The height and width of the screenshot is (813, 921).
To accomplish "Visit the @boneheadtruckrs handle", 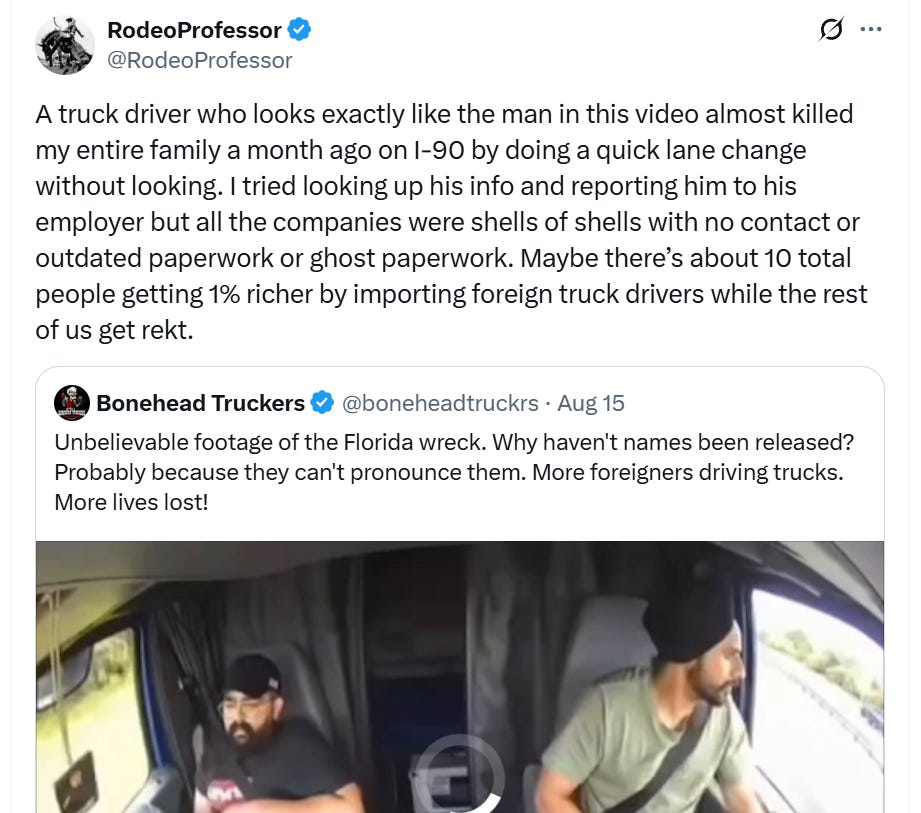I will (440, 404).
